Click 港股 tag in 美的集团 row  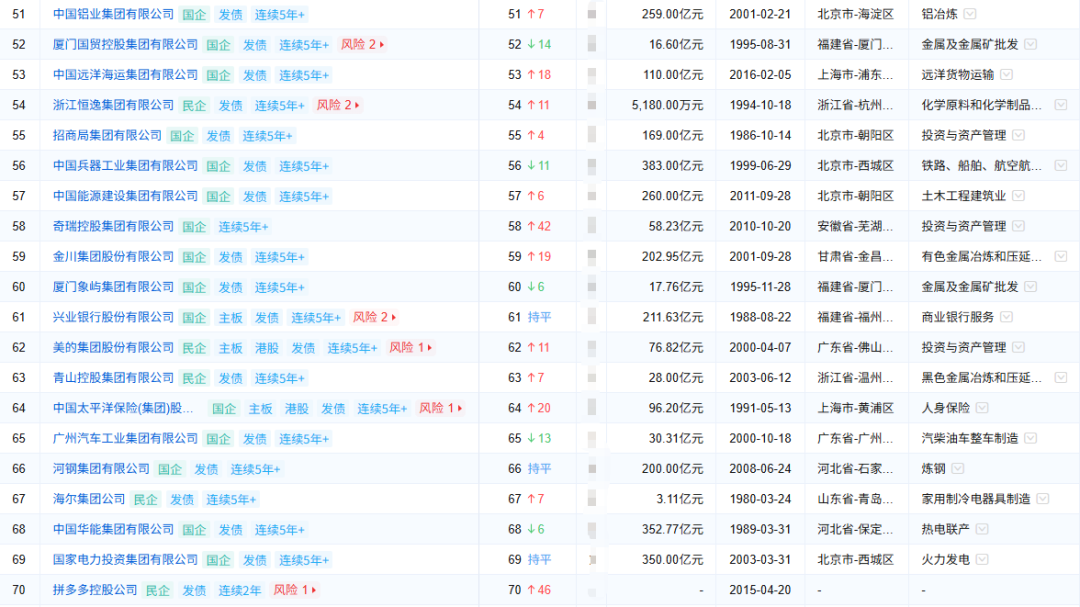[x=267, y=348]
